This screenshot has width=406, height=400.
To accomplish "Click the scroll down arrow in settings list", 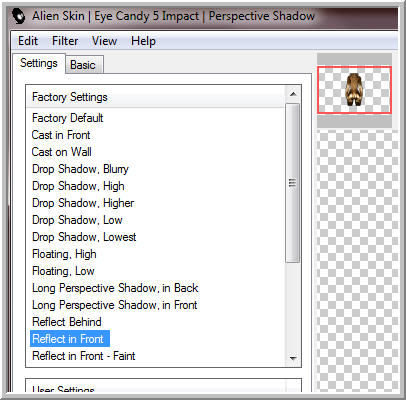I will 293,358.
